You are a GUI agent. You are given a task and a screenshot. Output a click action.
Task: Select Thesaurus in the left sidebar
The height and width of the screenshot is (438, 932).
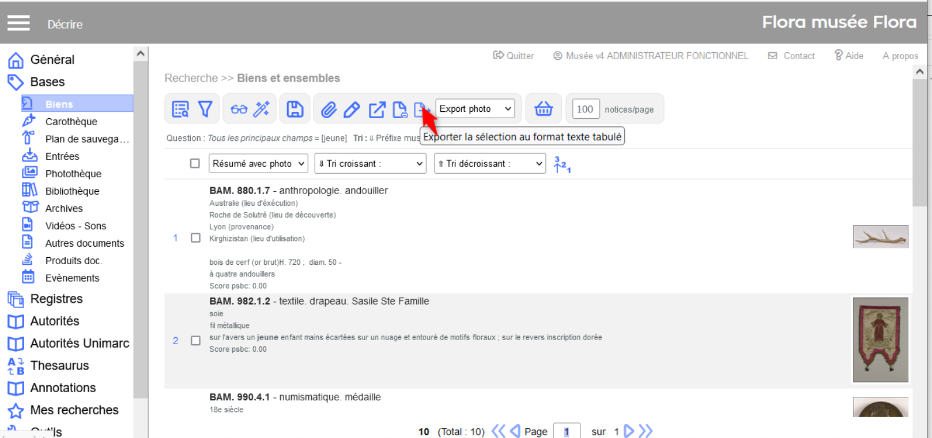(62, 365)
